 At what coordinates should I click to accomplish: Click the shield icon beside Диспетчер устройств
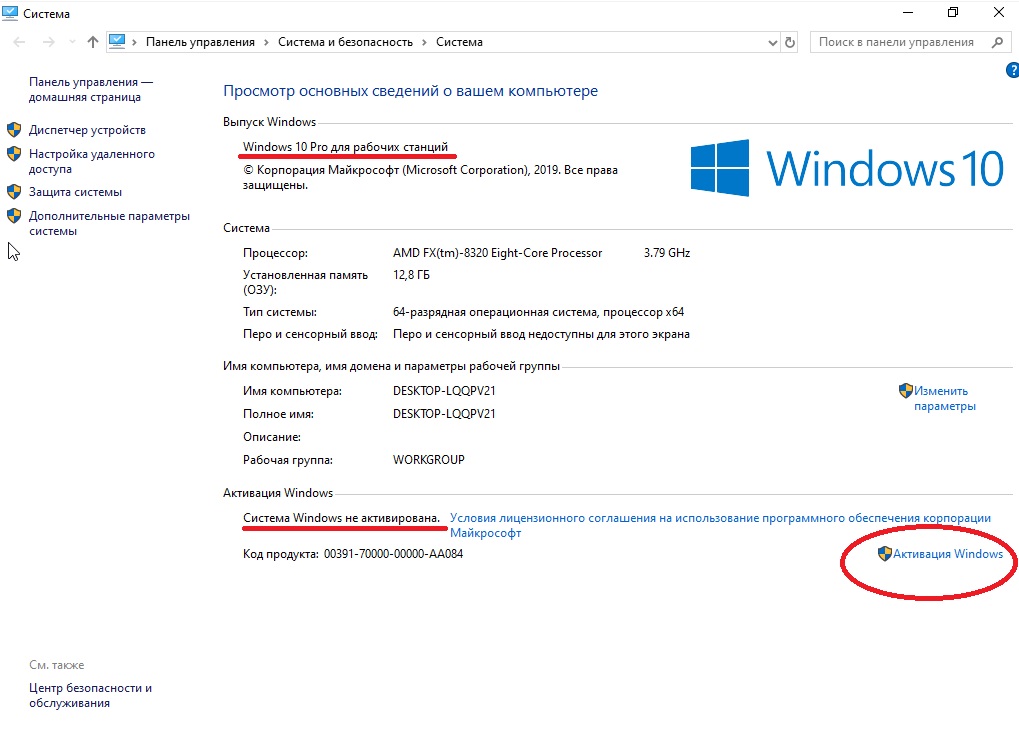[14, 130]
